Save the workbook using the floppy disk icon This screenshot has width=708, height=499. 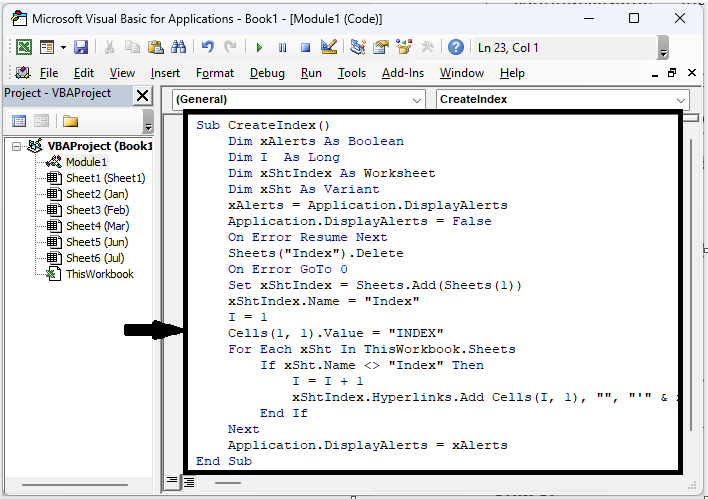tap(81, 47)
